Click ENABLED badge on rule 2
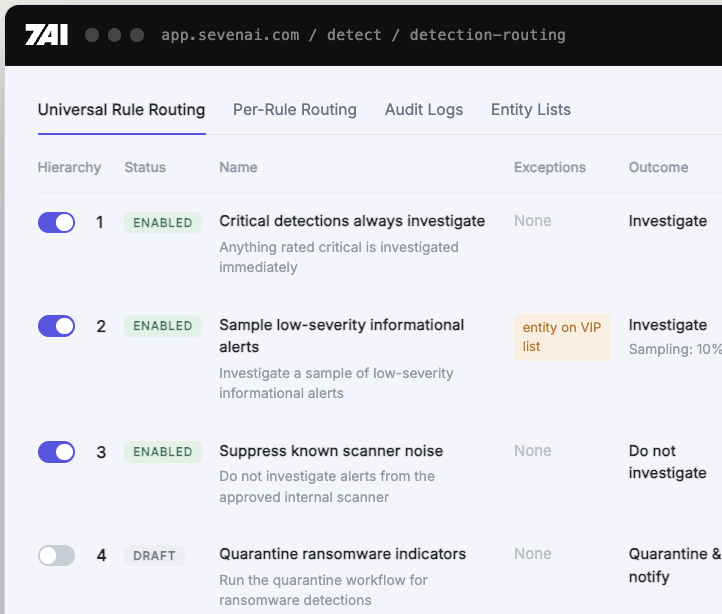Viewport: 722px width, 614px height. [163, 326]
